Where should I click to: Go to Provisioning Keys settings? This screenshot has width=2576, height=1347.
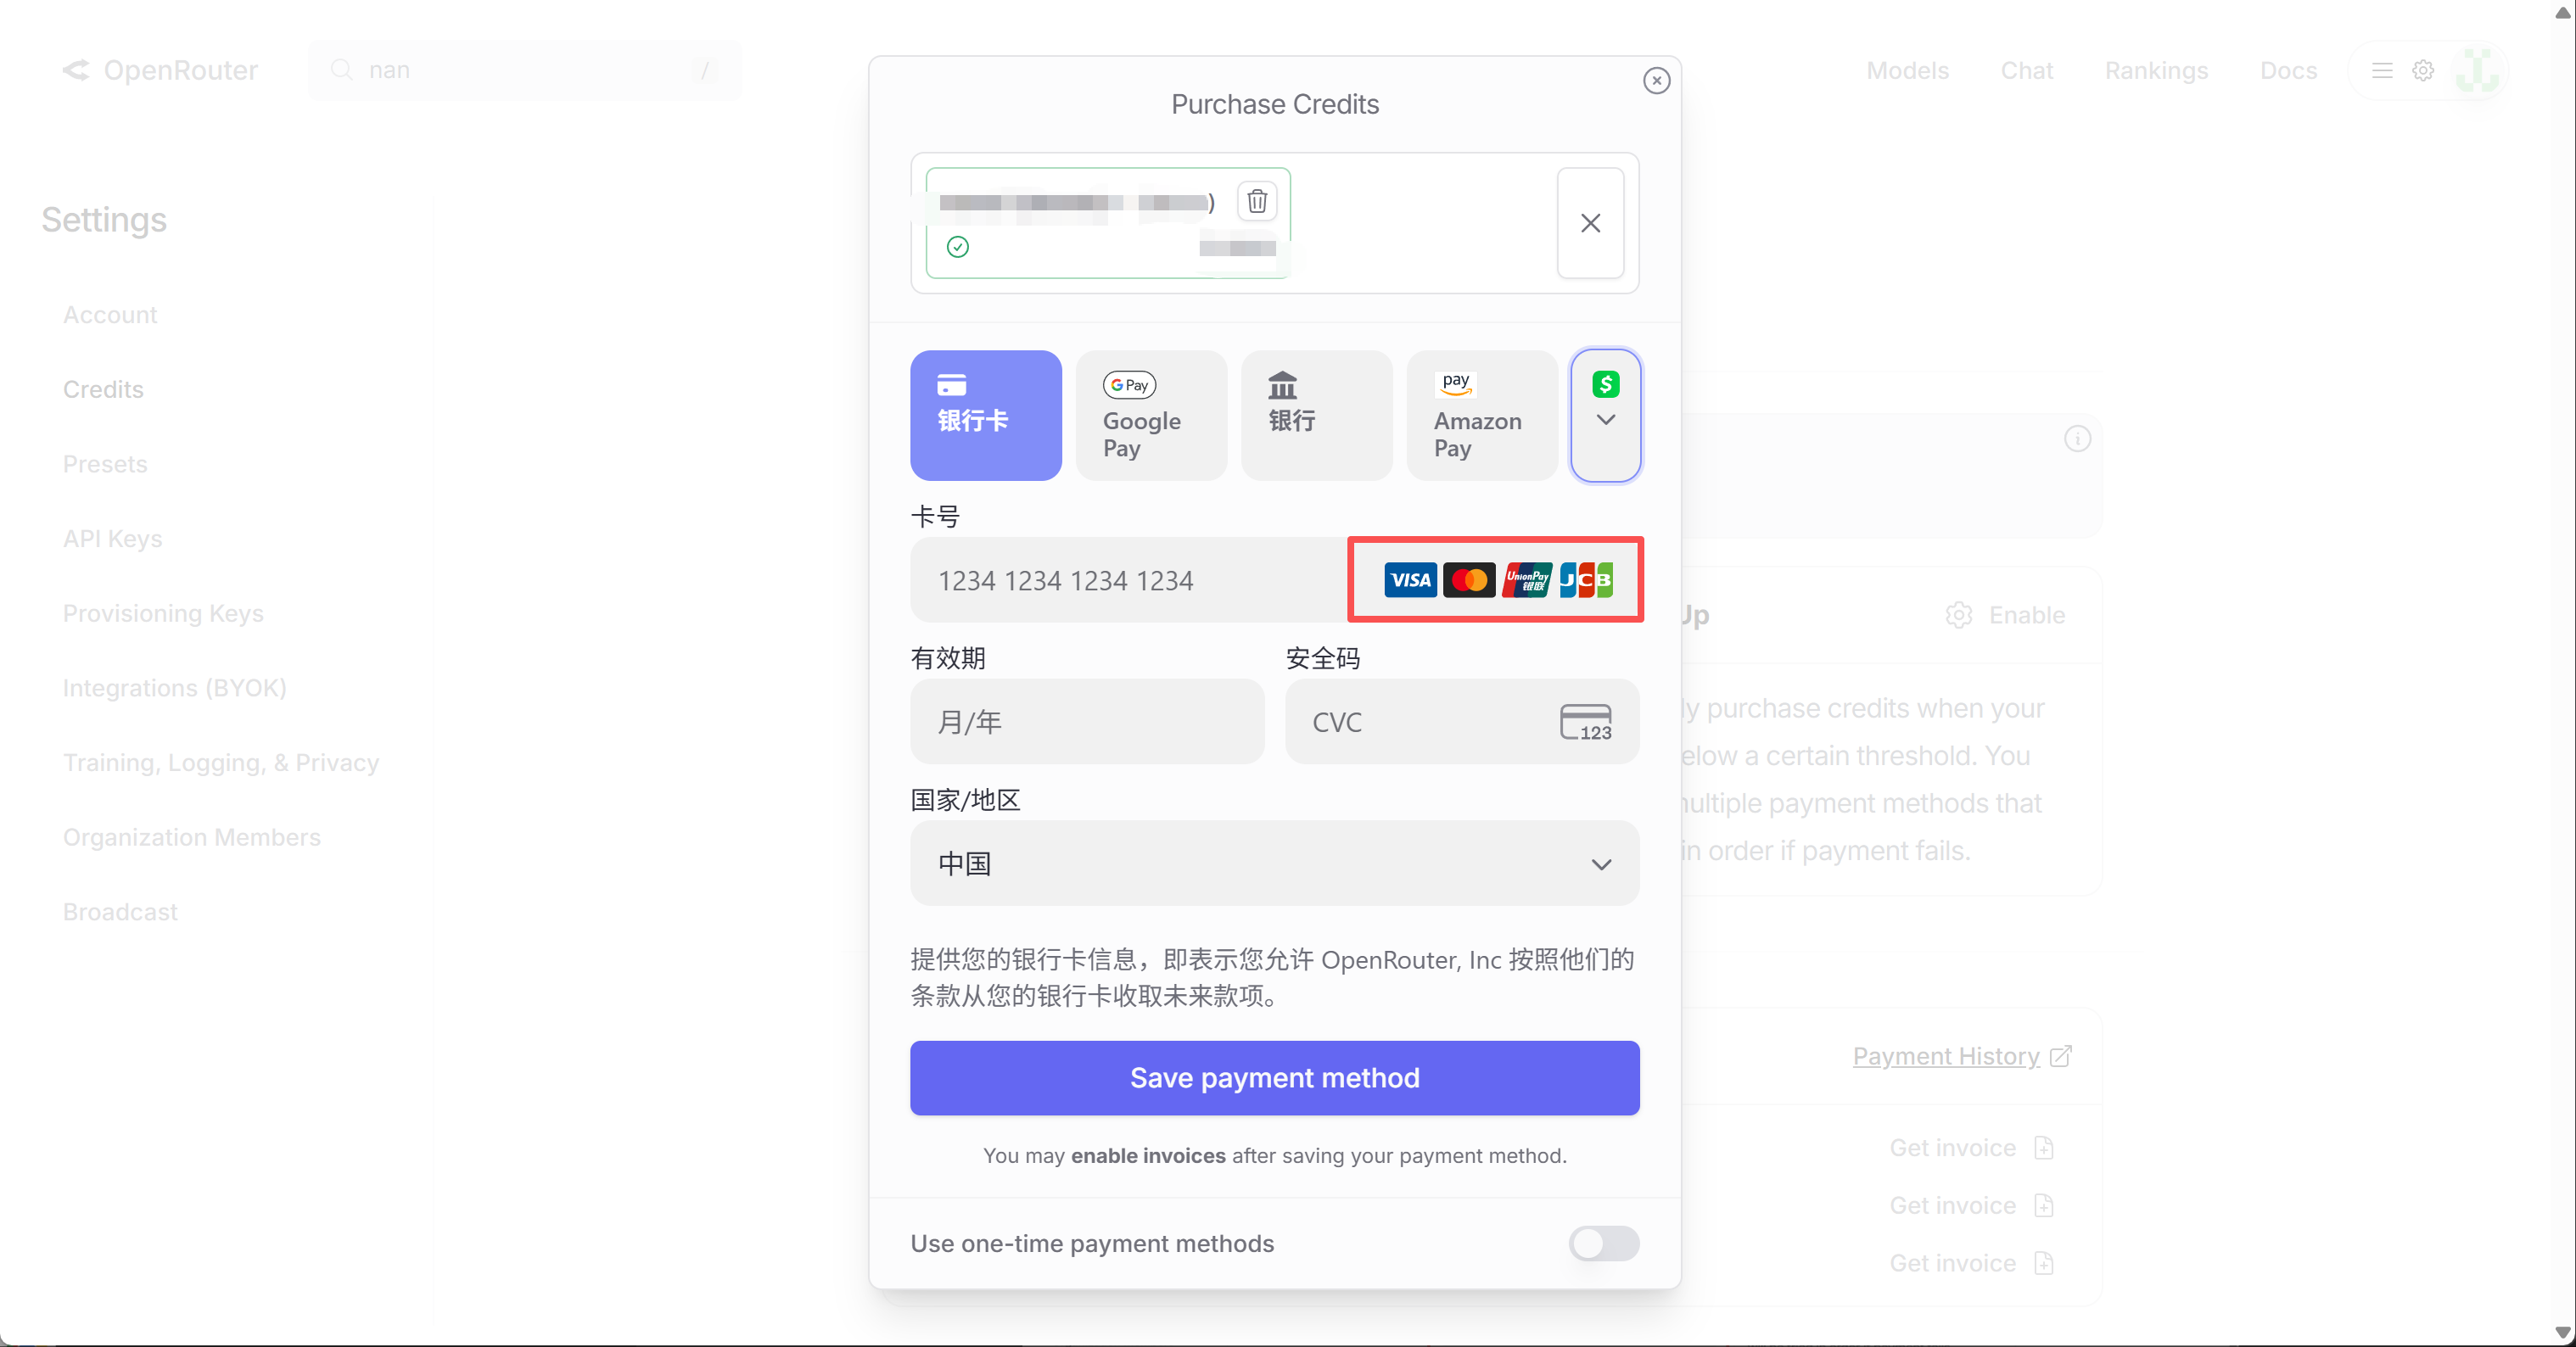pyautogui.click(x=163, y=613)
